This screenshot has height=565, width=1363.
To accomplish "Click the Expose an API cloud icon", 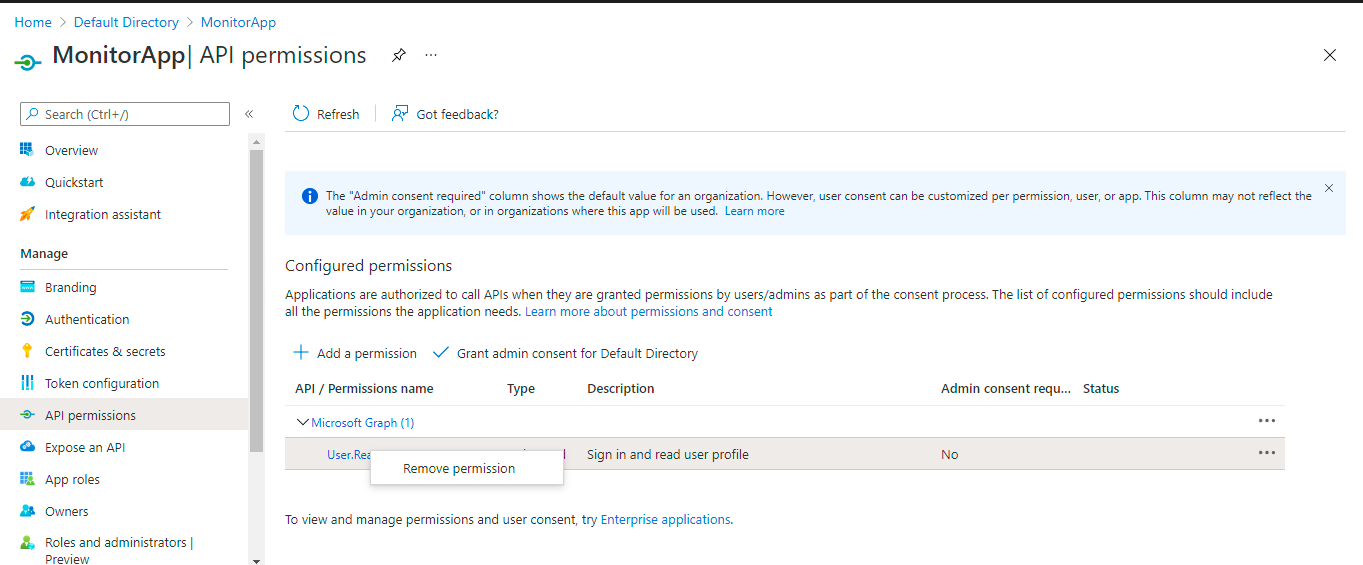I will (27, 447).
